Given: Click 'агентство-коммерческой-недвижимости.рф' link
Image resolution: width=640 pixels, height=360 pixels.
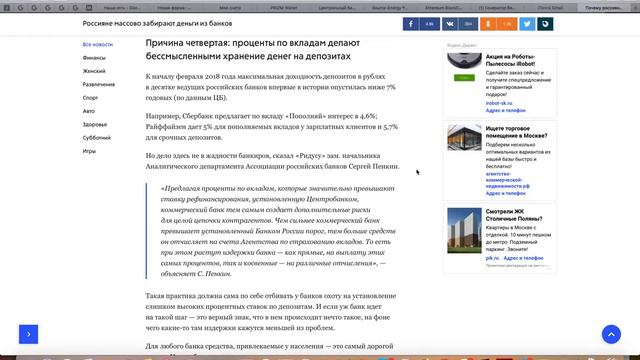Looking at the screenshot, I should tap(507, 180).
